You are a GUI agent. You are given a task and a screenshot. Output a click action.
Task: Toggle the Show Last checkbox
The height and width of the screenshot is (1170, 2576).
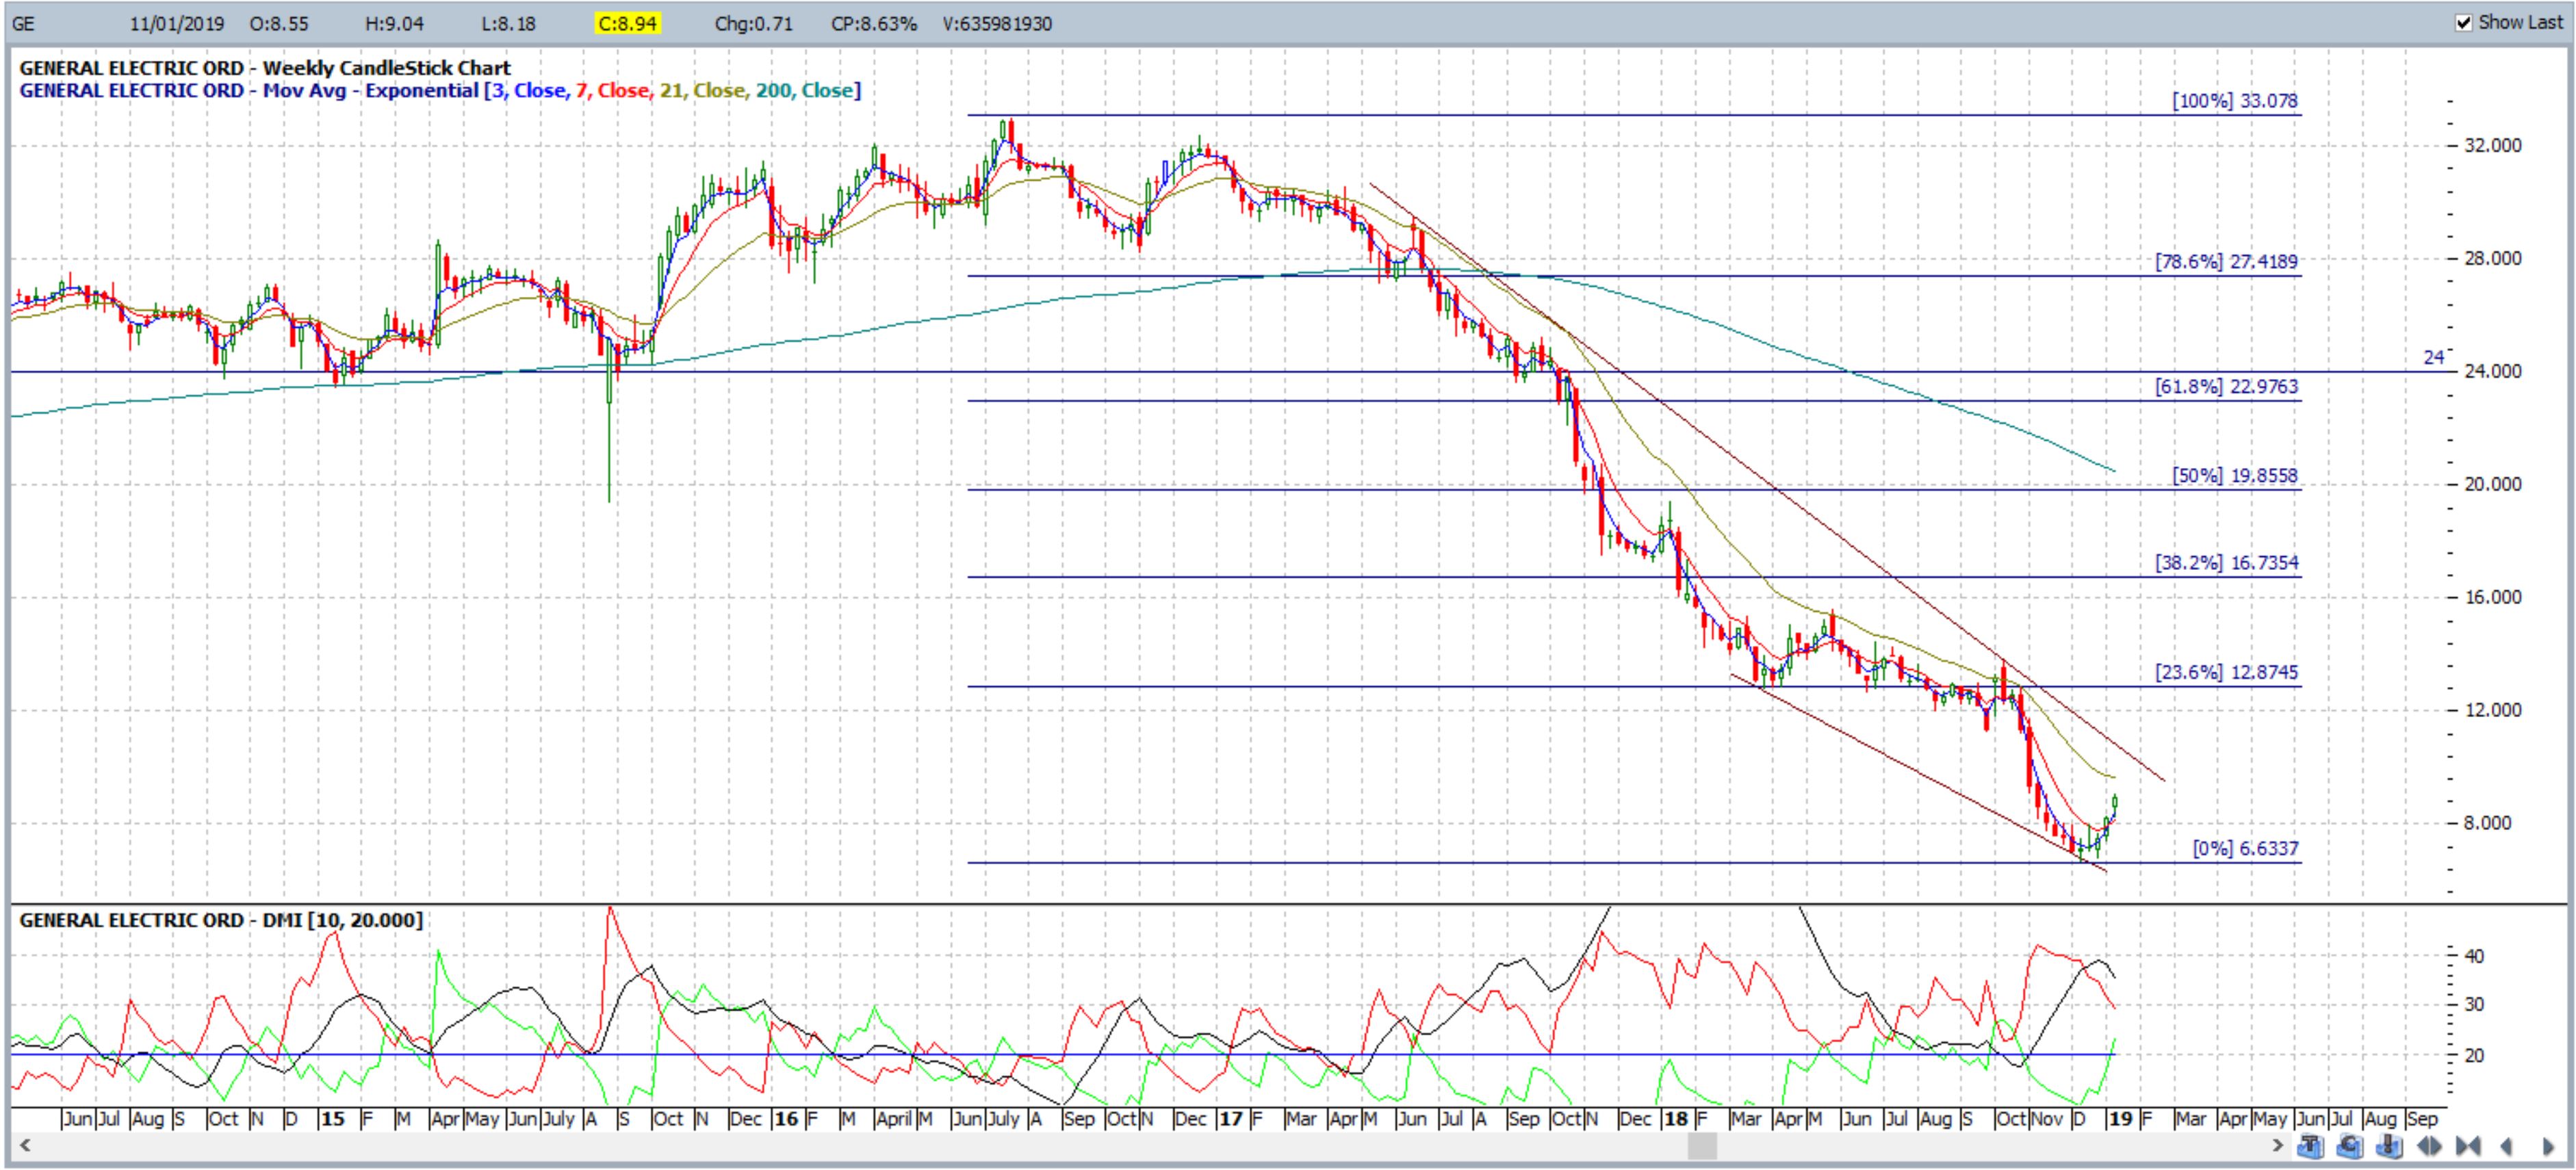click(x=2464, y=22)
